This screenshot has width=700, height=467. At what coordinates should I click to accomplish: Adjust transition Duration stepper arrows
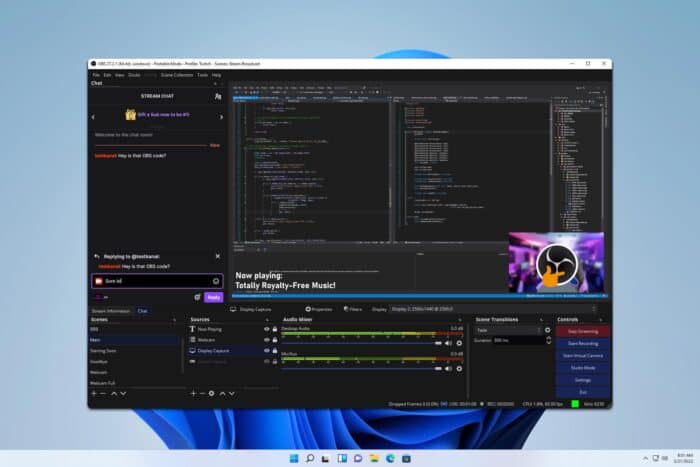click(x=549, y=340)
